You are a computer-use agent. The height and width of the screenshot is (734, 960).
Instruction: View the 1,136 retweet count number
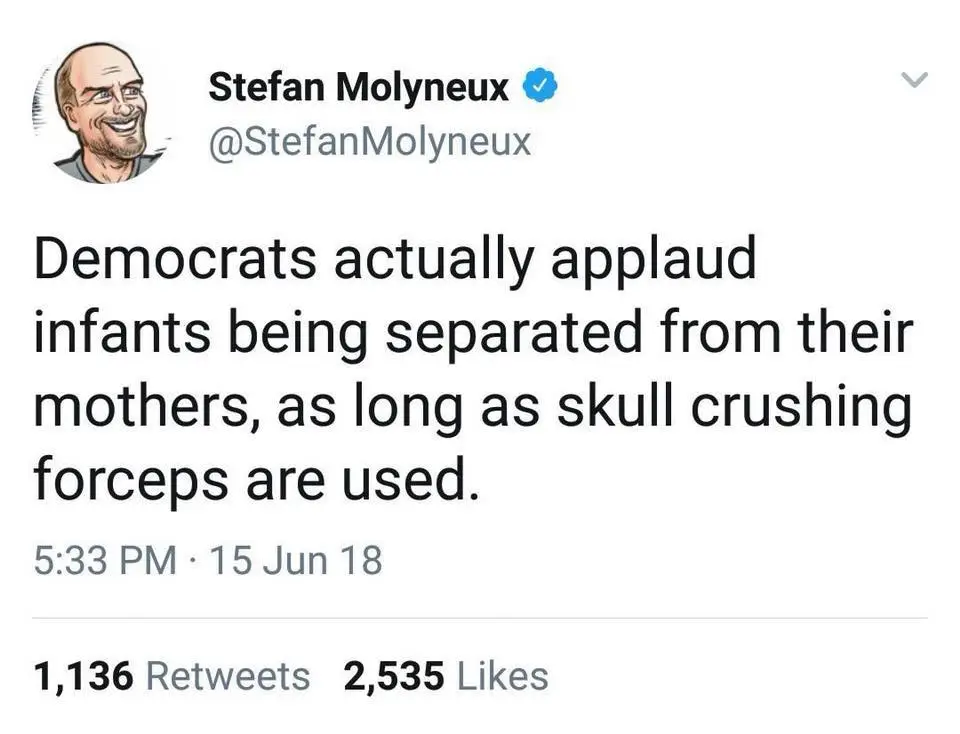(x=83, y=676)
